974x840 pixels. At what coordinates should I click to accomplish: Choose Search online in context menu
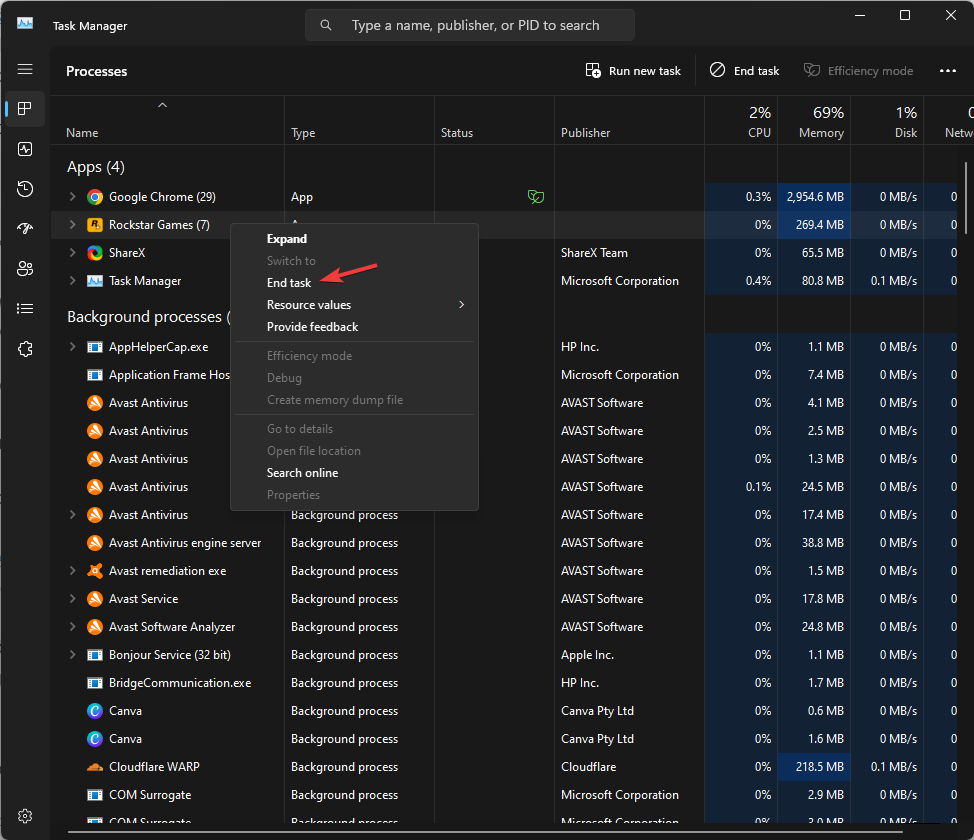point(354,473)
